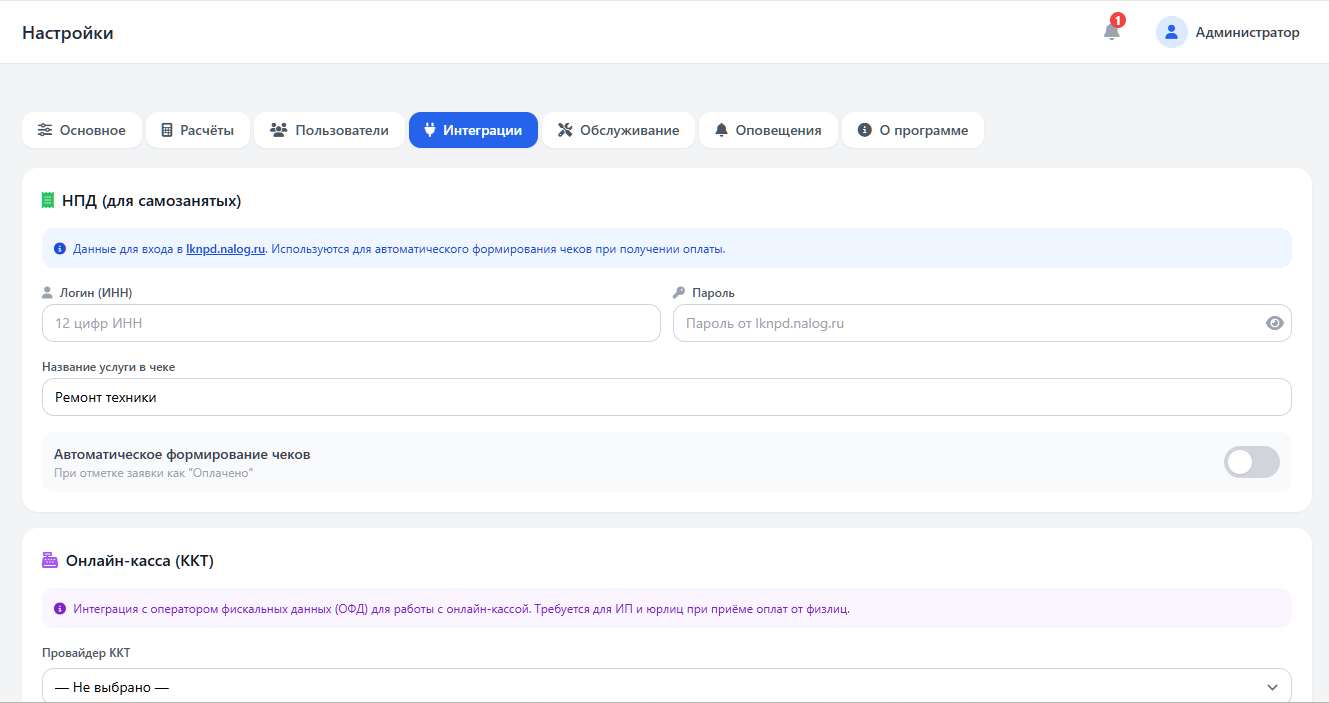Viewport: 1329px width, 703px height.
Task: Open the notifications bell icon
Action: (1111, 32)
